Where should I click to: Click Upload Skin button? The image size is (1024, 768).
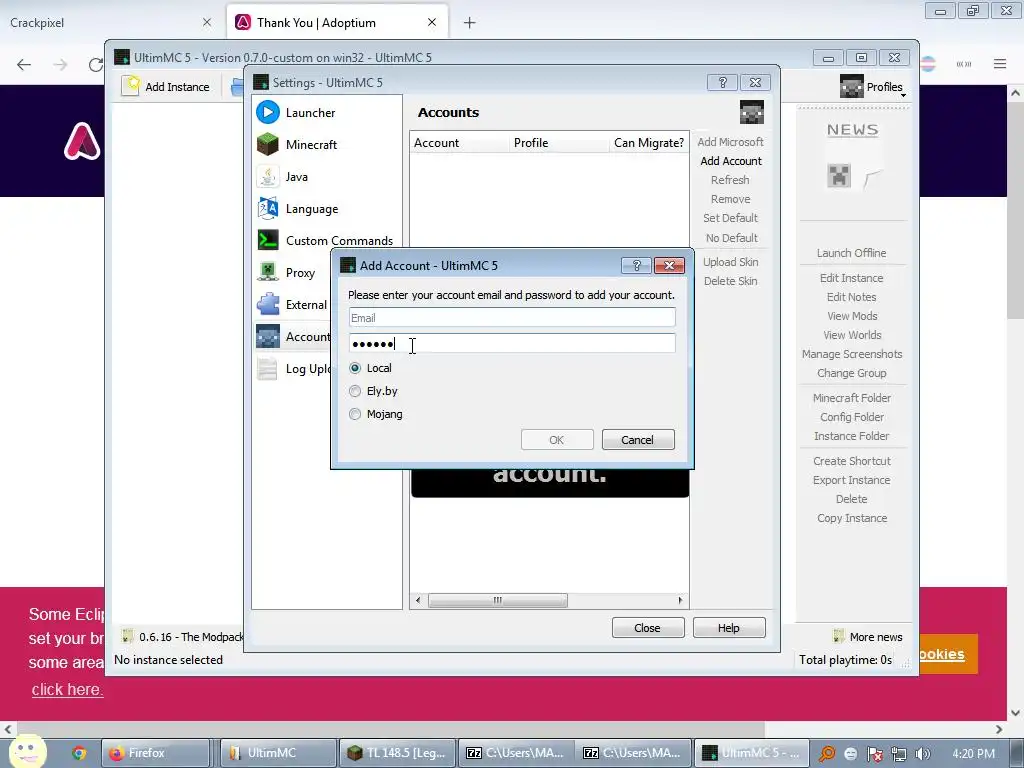(730, 262)
